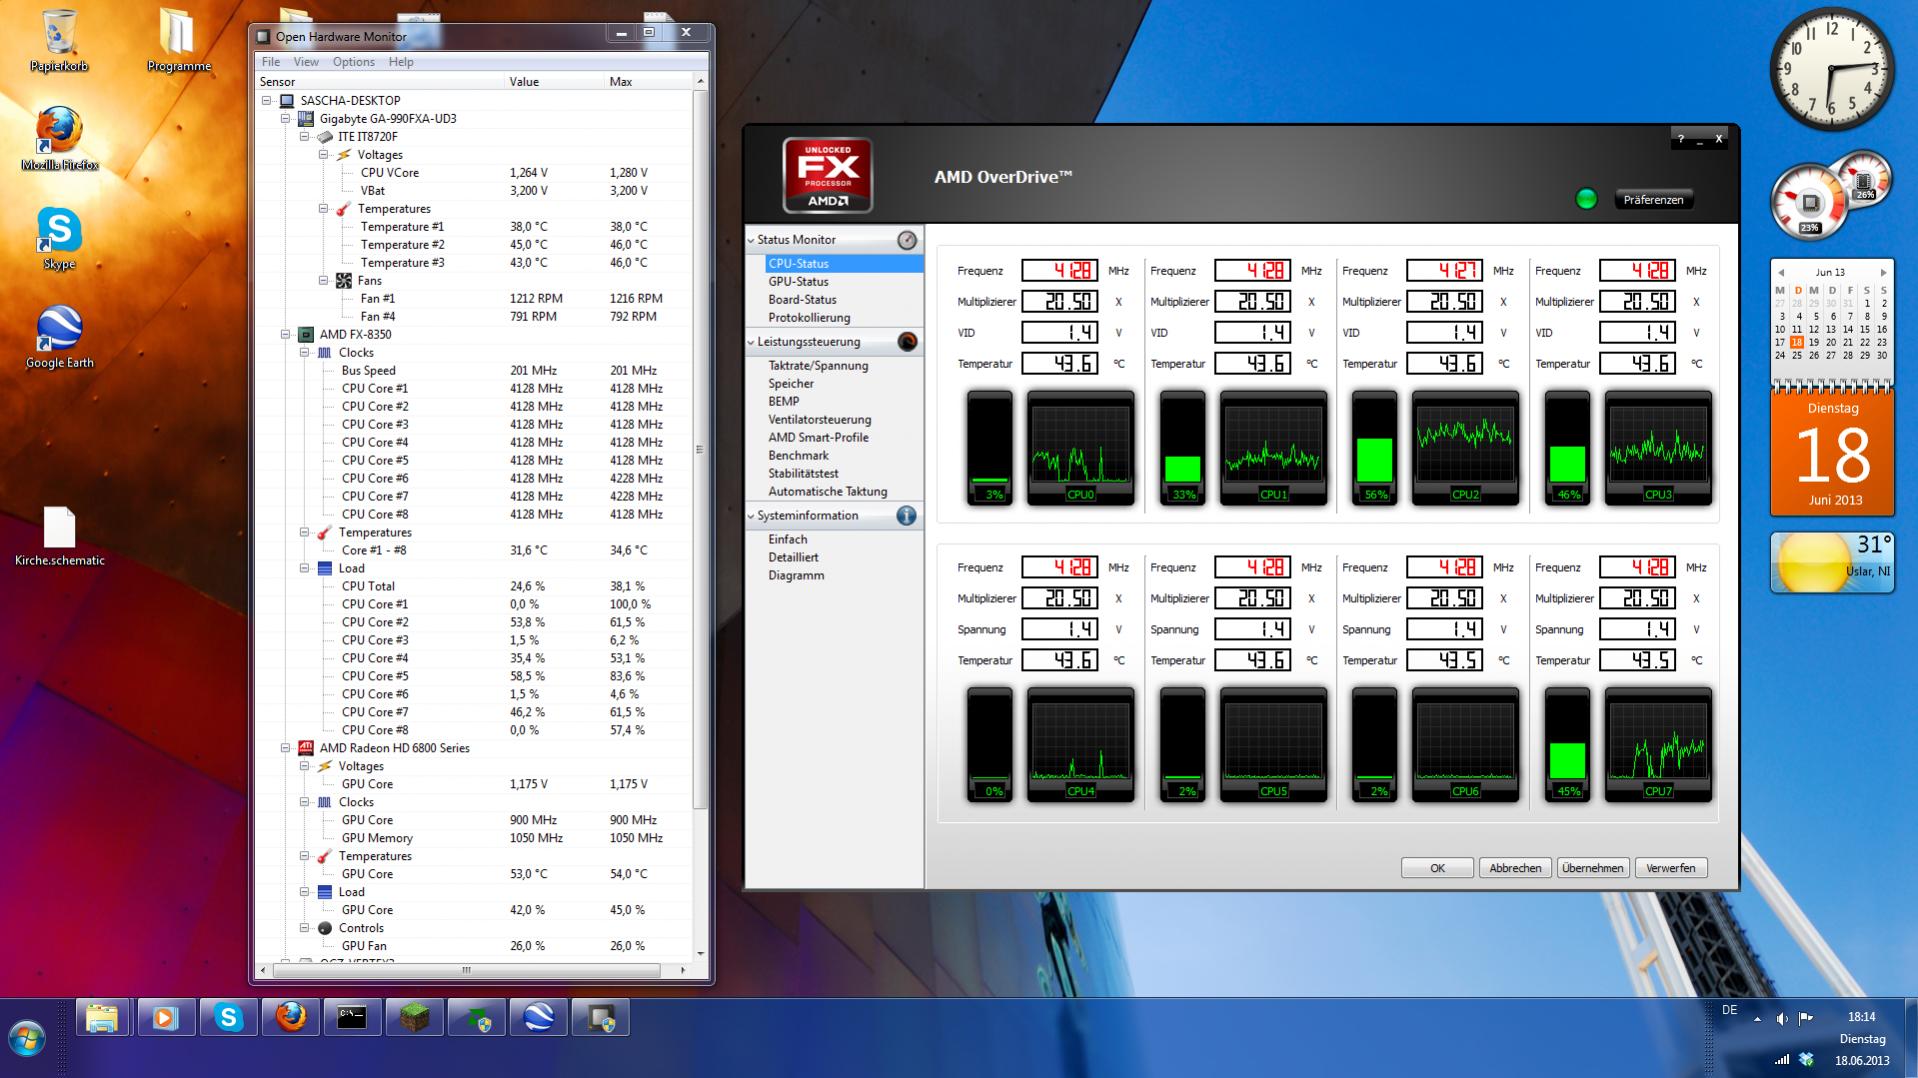This screenshot has width=1918, height=1078.
Task: Click the Open Hardware Monitor title icon
Action: pos(263,37)
